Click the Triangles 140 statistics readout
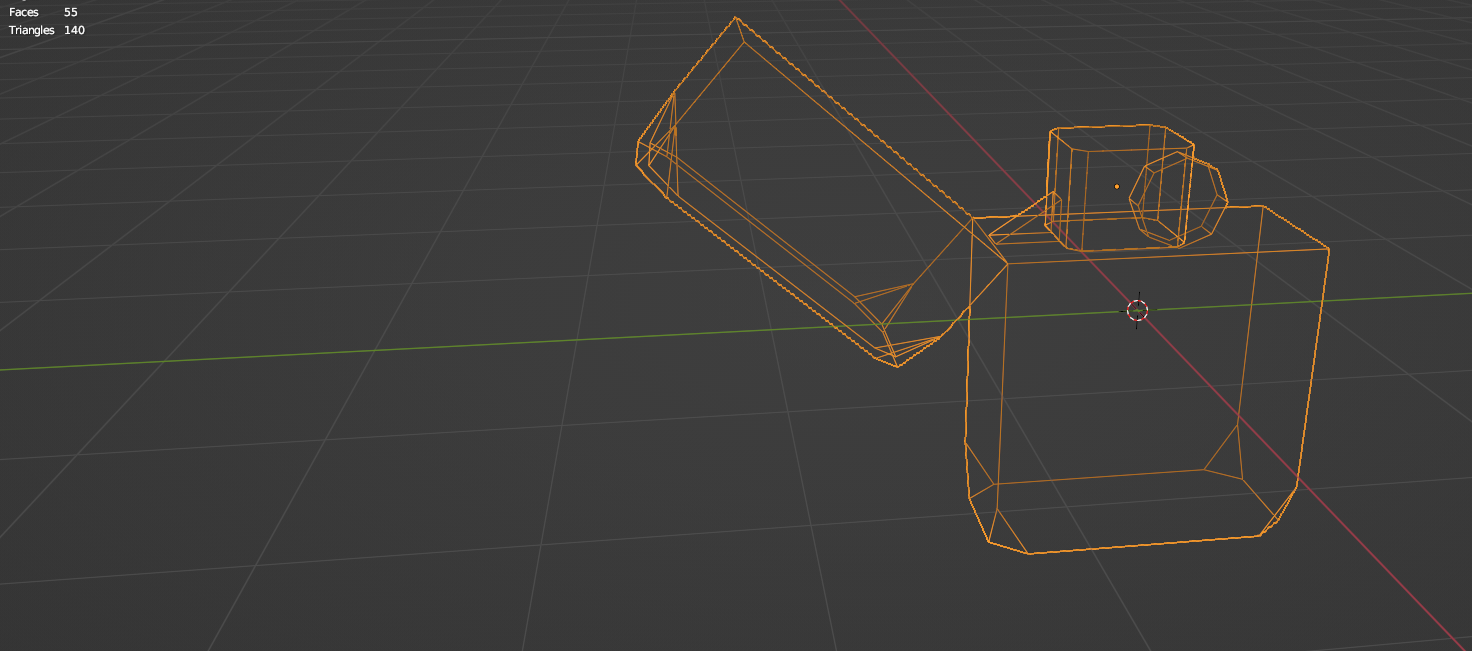Viewport: 1472px width, 651px height. click(x=47, y=30)
